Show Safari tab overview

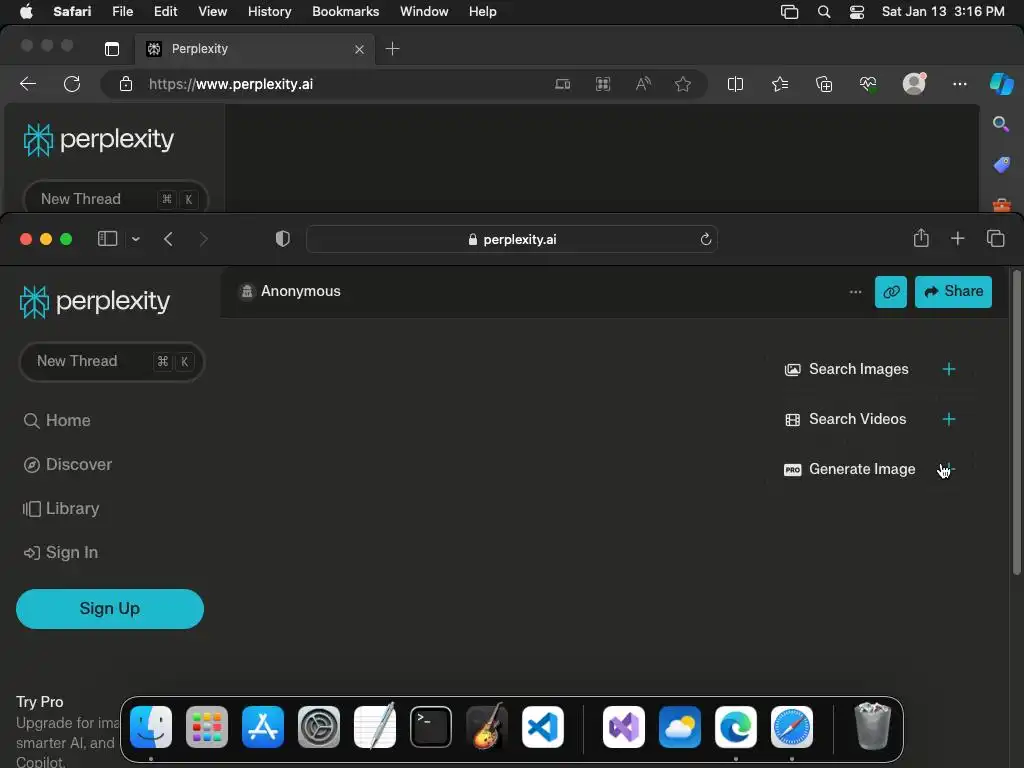pyautogui.click(x=995, y=239)
